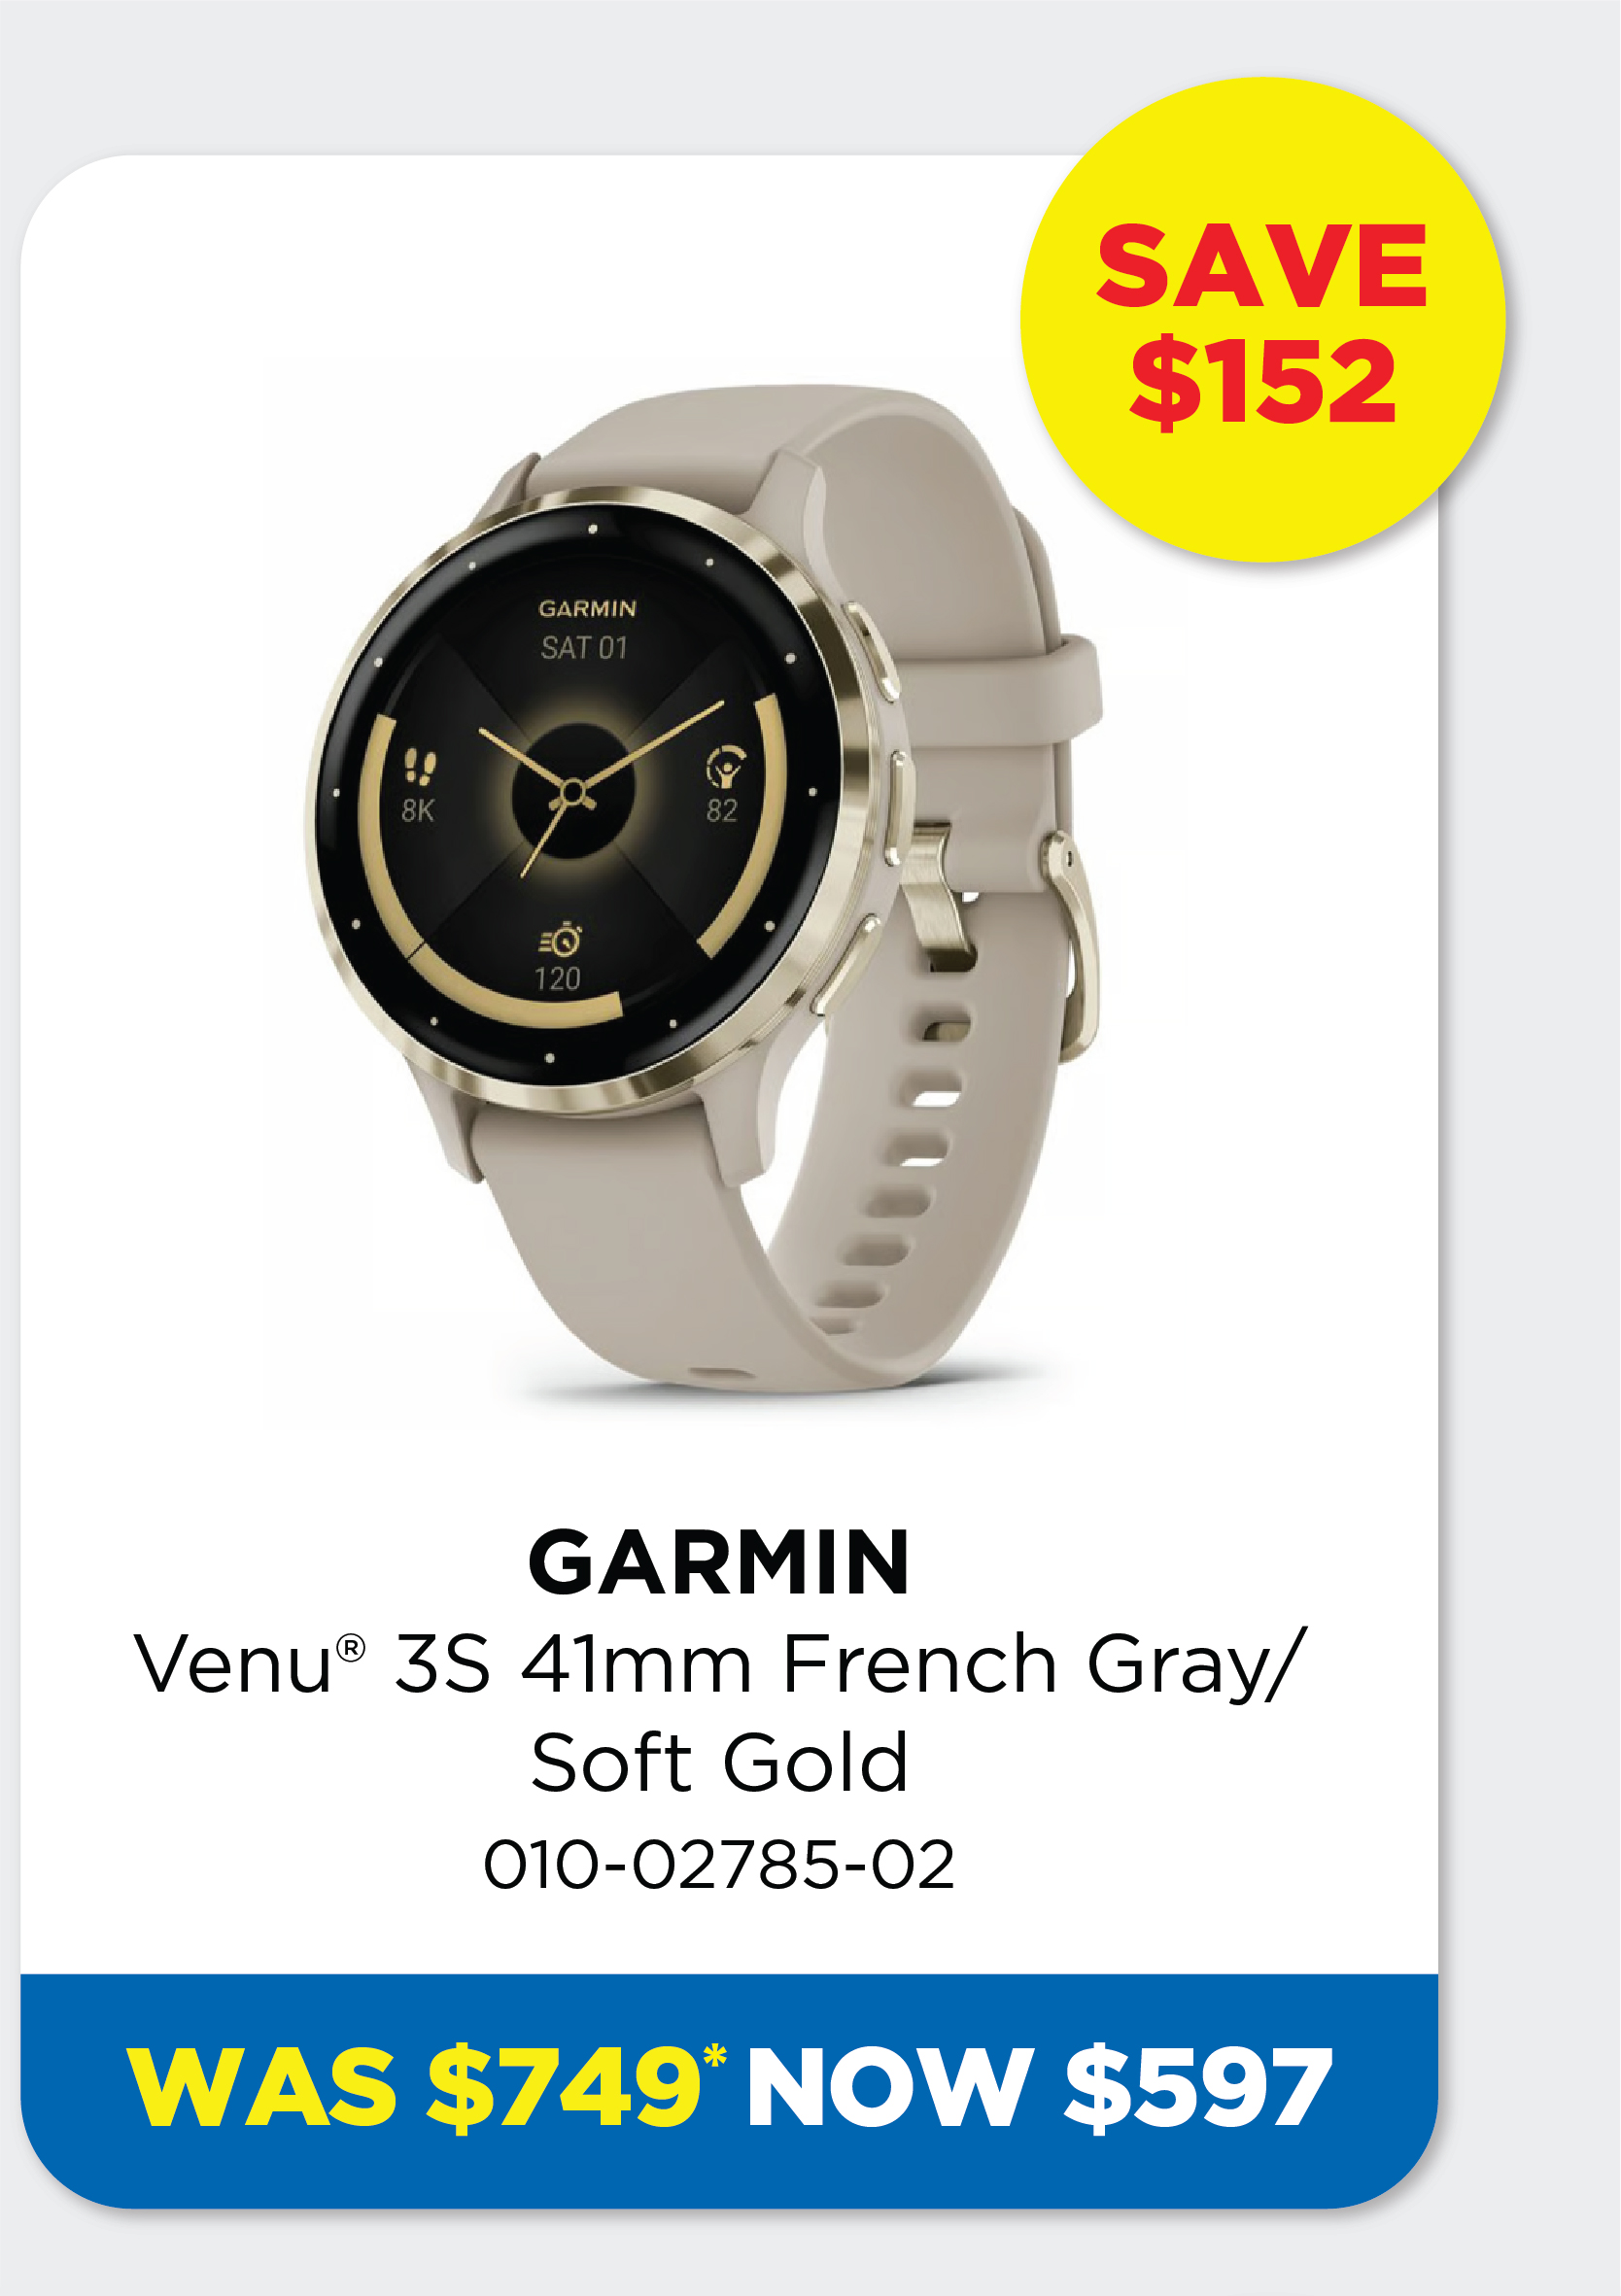The image size is (1621, 2296).
Task: Click the SAT 01 date on watch face
Action: (x=584, y=648)
